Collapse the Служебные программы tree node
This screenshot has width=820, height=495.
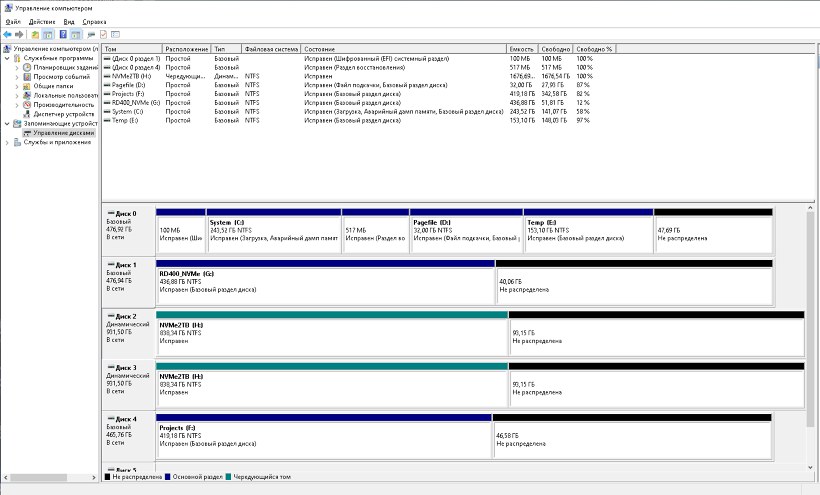(8, 58)
